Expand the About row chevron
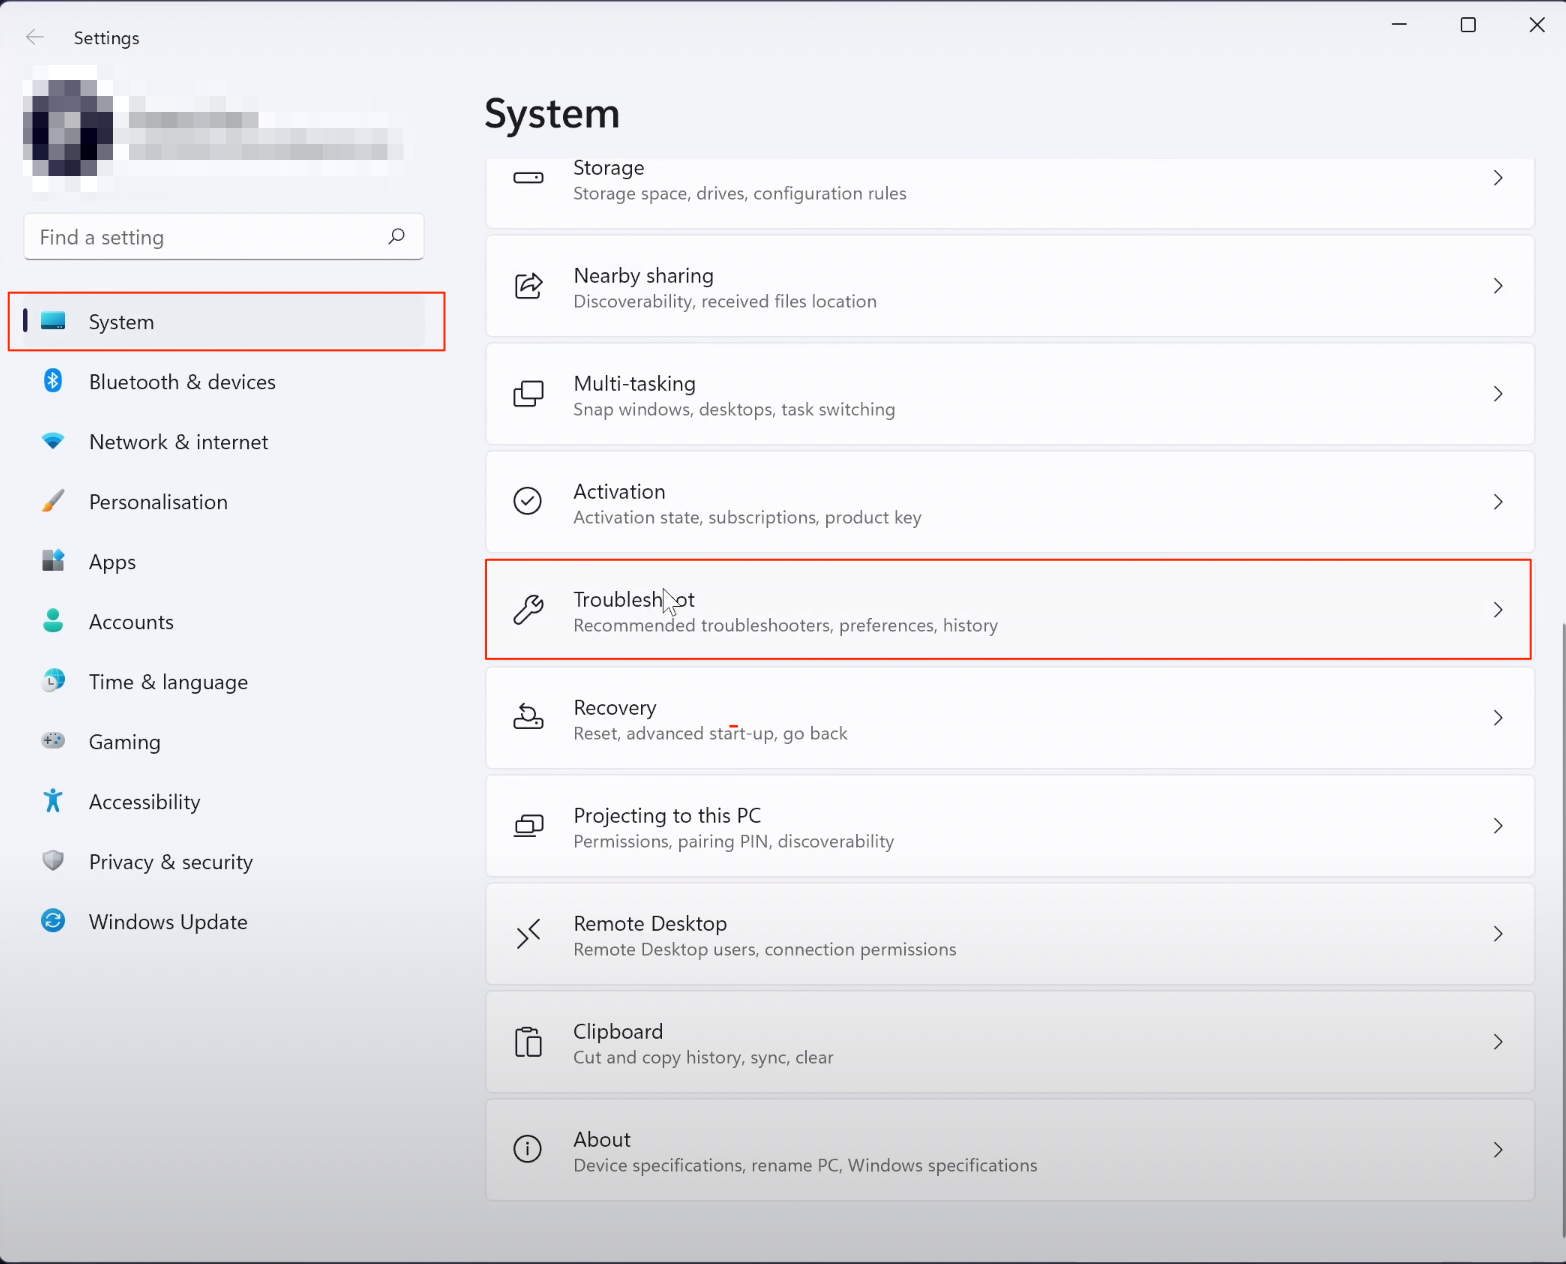This screenshot has width=1566, height=1264. click(x=1497, y=1150)
